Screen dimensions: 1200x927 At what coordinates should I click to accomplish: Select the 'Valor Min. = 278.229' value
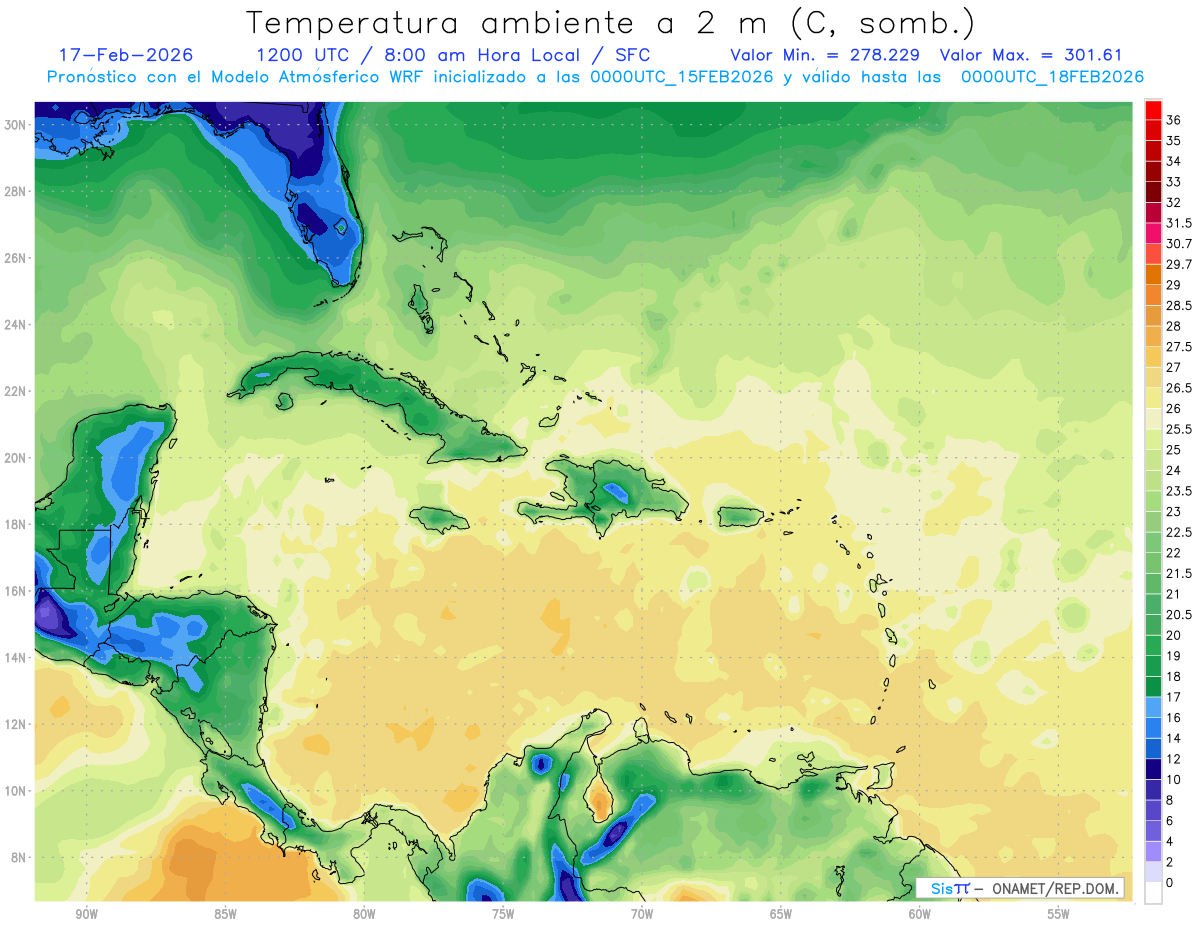[x=825, y=54]
